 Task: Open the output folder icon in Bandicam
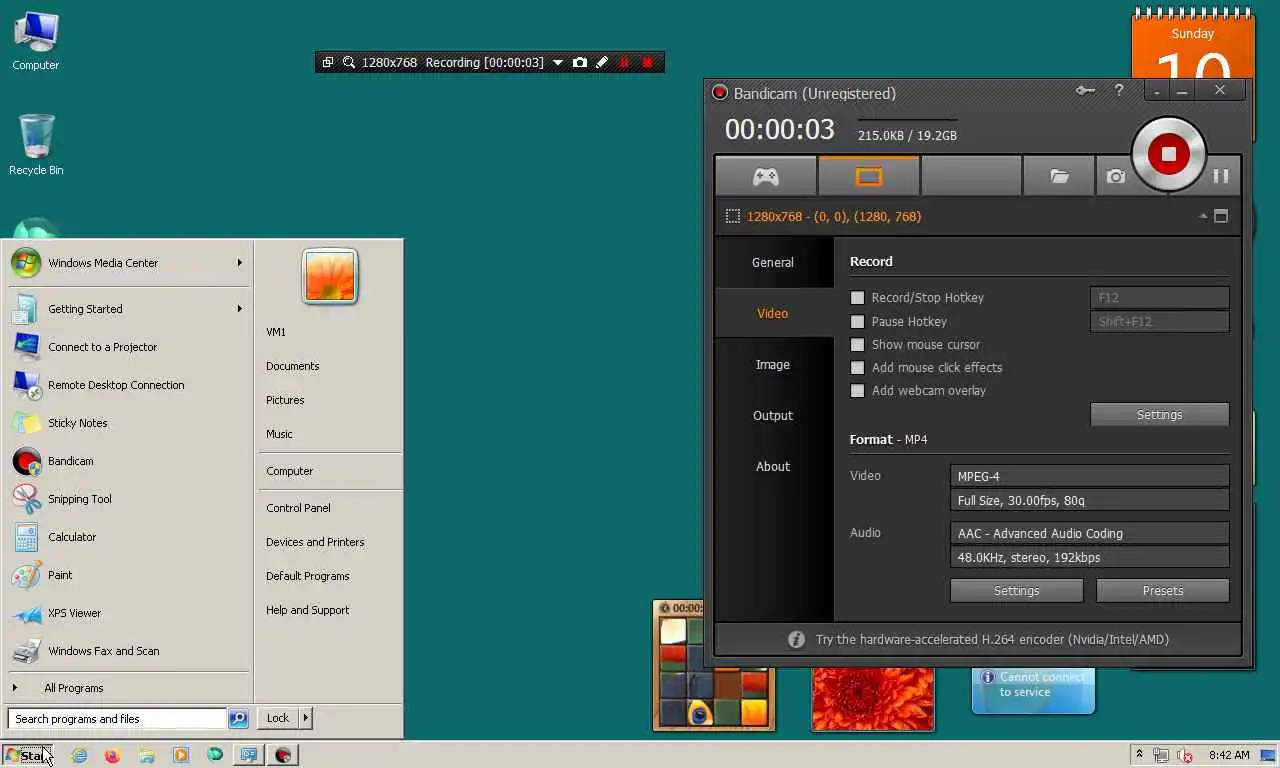(1059, 176)
